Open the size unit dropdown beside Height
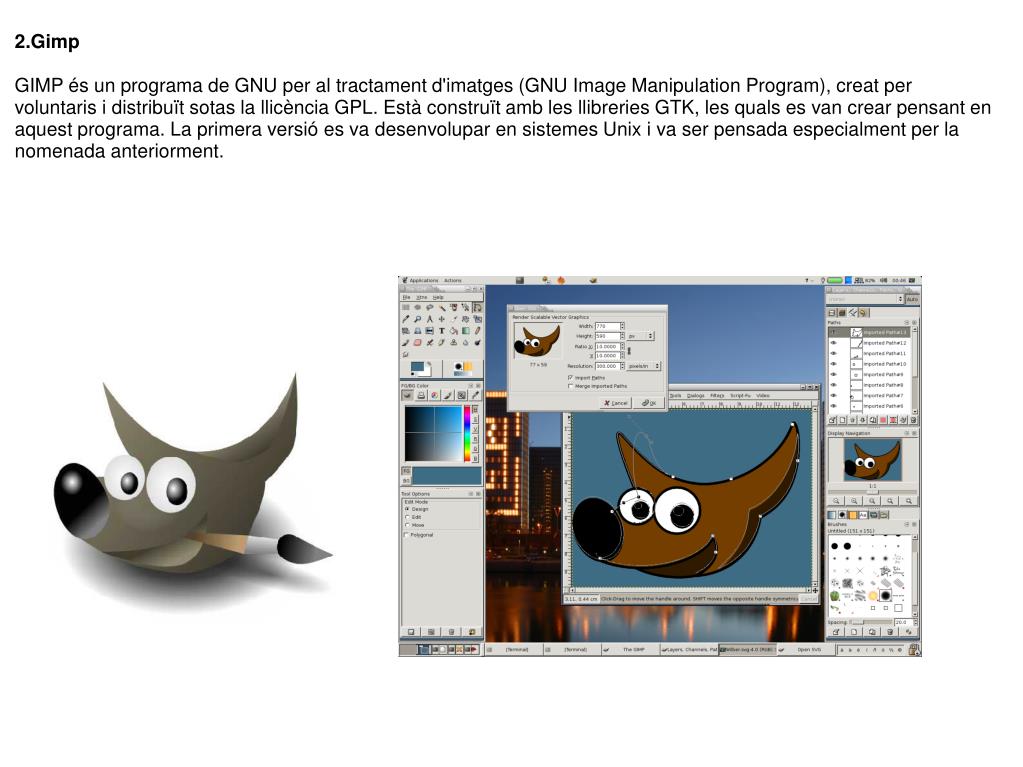Image resolution: width=1023 pixels, height=767 pixels. pyautogui.click(x=640, y=336)
